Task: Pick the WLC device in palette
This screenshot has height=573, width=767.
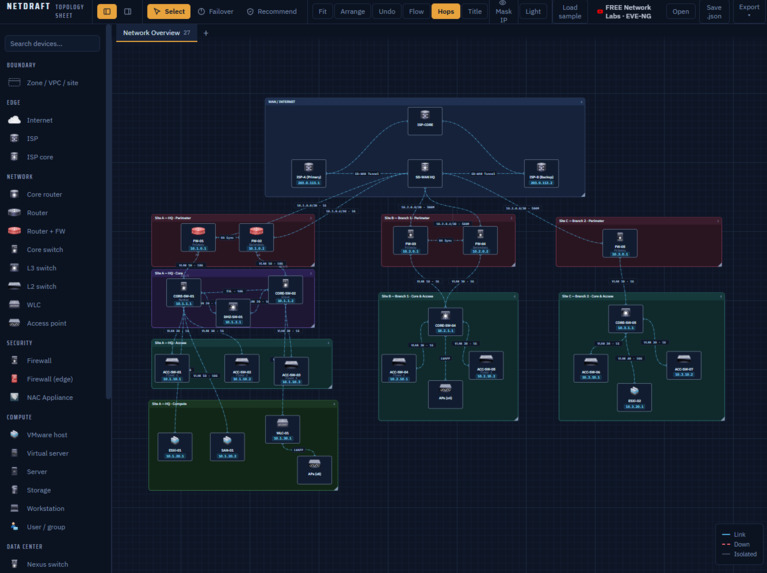Action: (53, 305)
